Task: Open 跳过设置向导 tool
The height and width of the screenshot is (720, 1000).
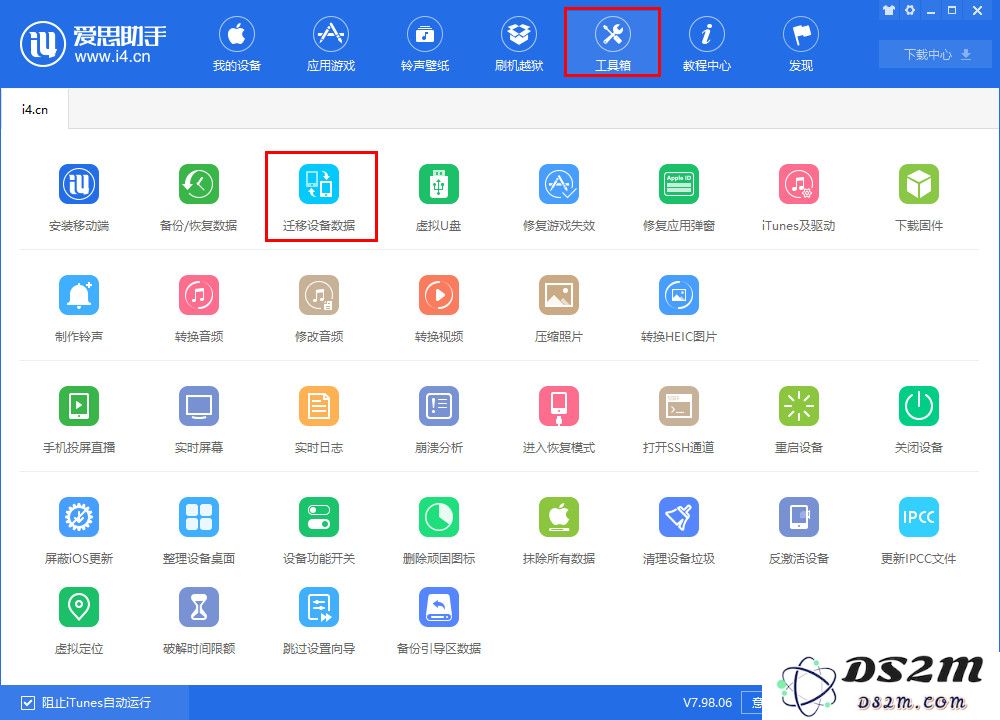Action: 319,607
